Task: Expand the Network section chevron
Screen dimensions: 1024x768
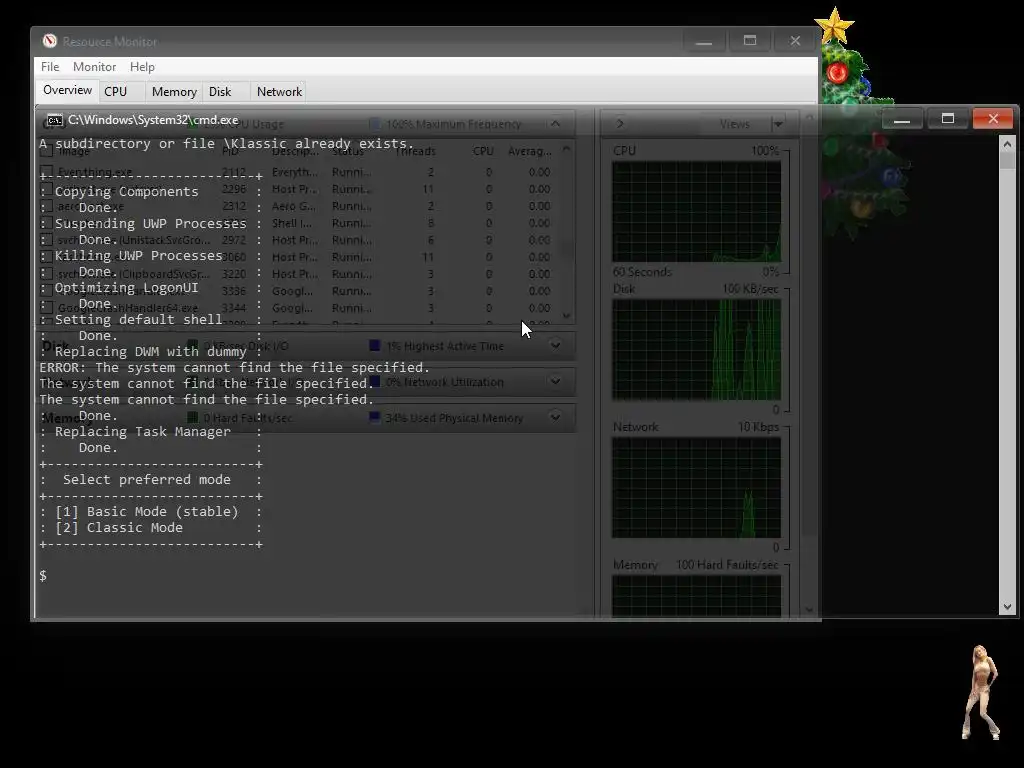Action: (555, 381)
